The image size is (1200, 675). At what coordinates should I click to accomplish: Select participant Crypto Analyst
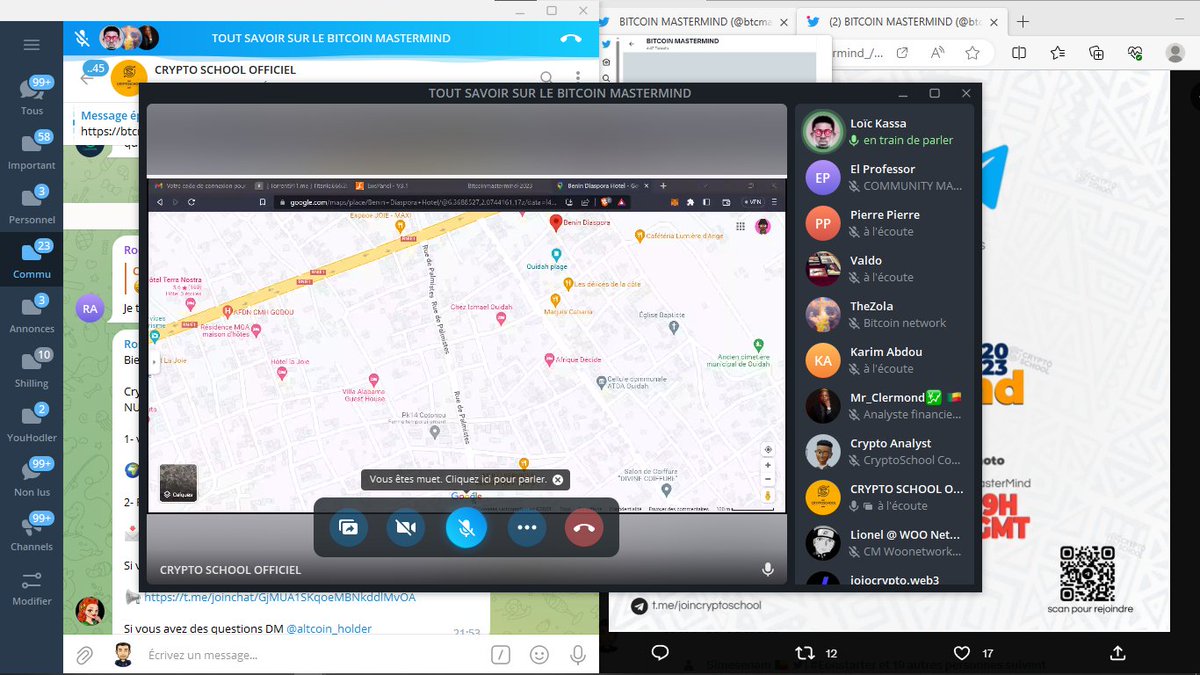pyautogui.click(x=886, y=451)
